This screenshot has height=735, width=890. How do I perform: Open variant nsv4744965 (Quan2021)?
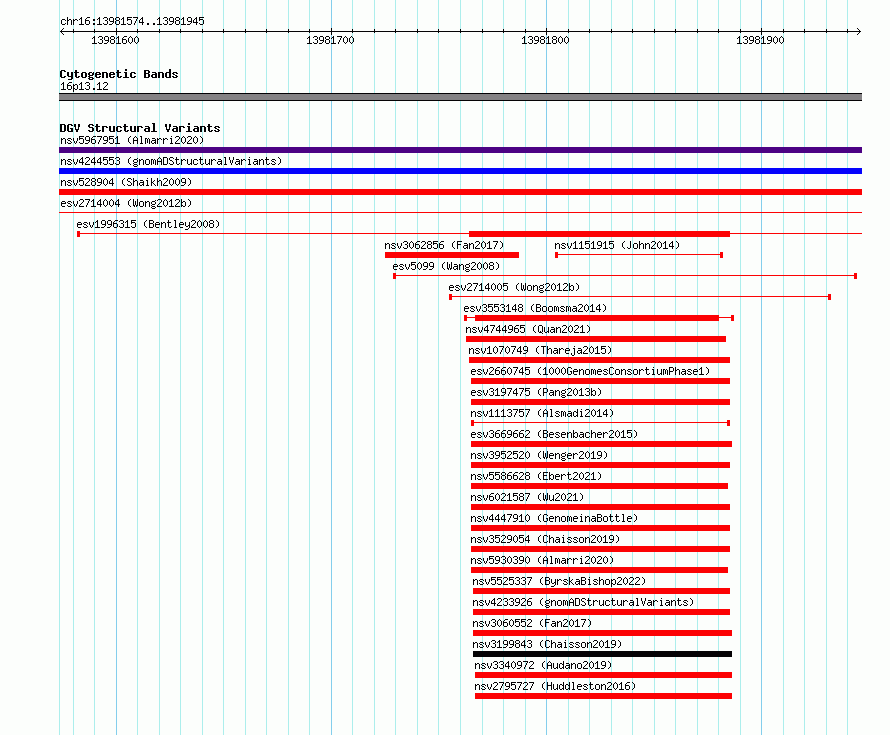tap(528, 329)
